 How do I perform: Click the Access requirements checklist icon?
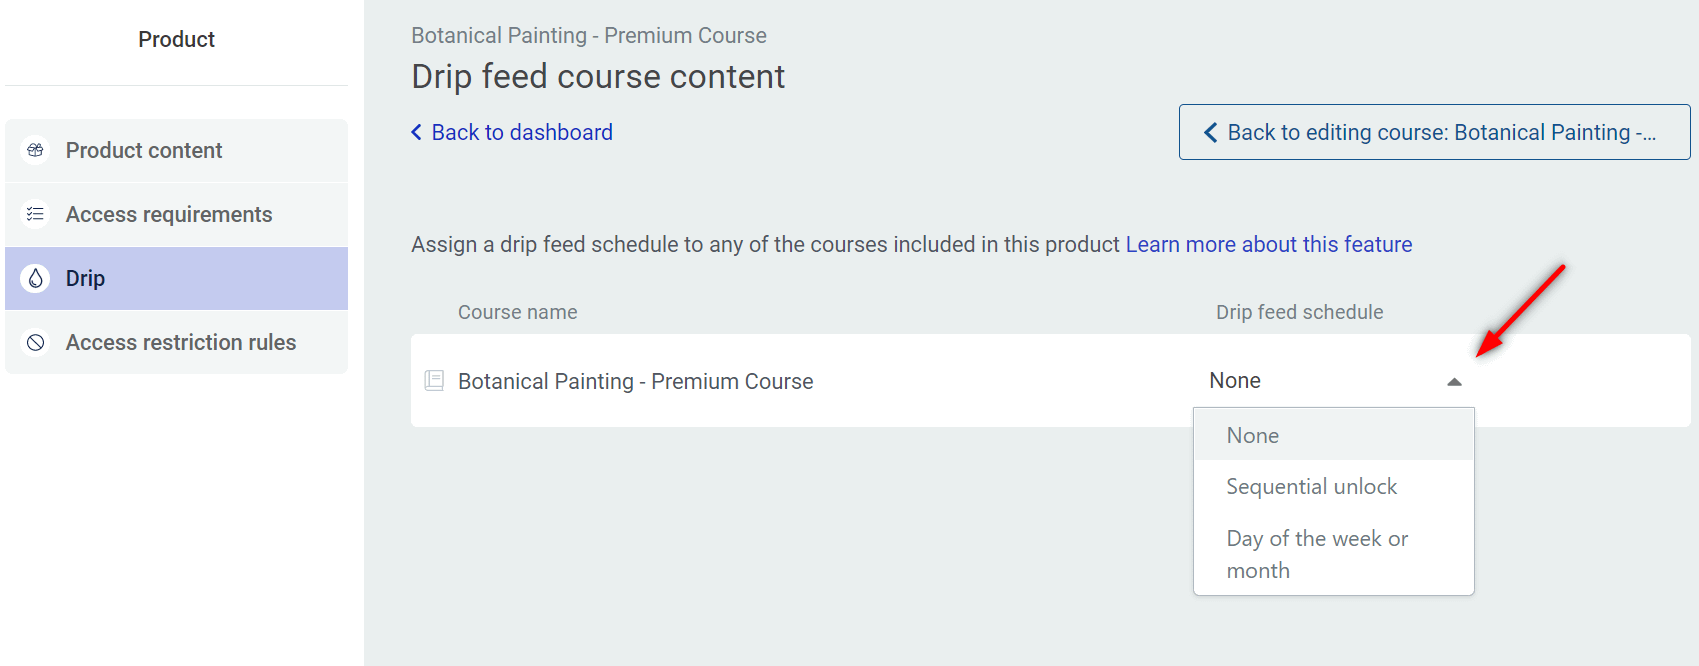(x=36, y=214)
